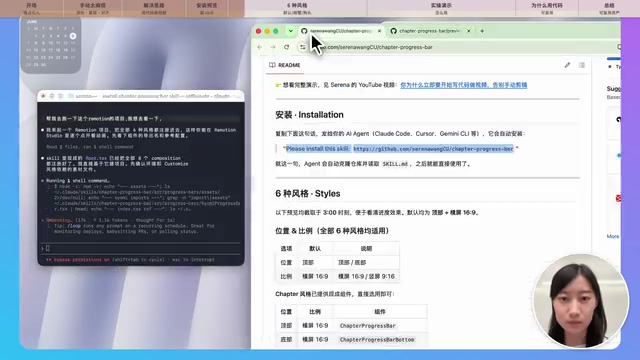This screenshot has height=360, width=640.
Task: Open the site information icon
Action: pyautogui.click(x=303, y=47)
